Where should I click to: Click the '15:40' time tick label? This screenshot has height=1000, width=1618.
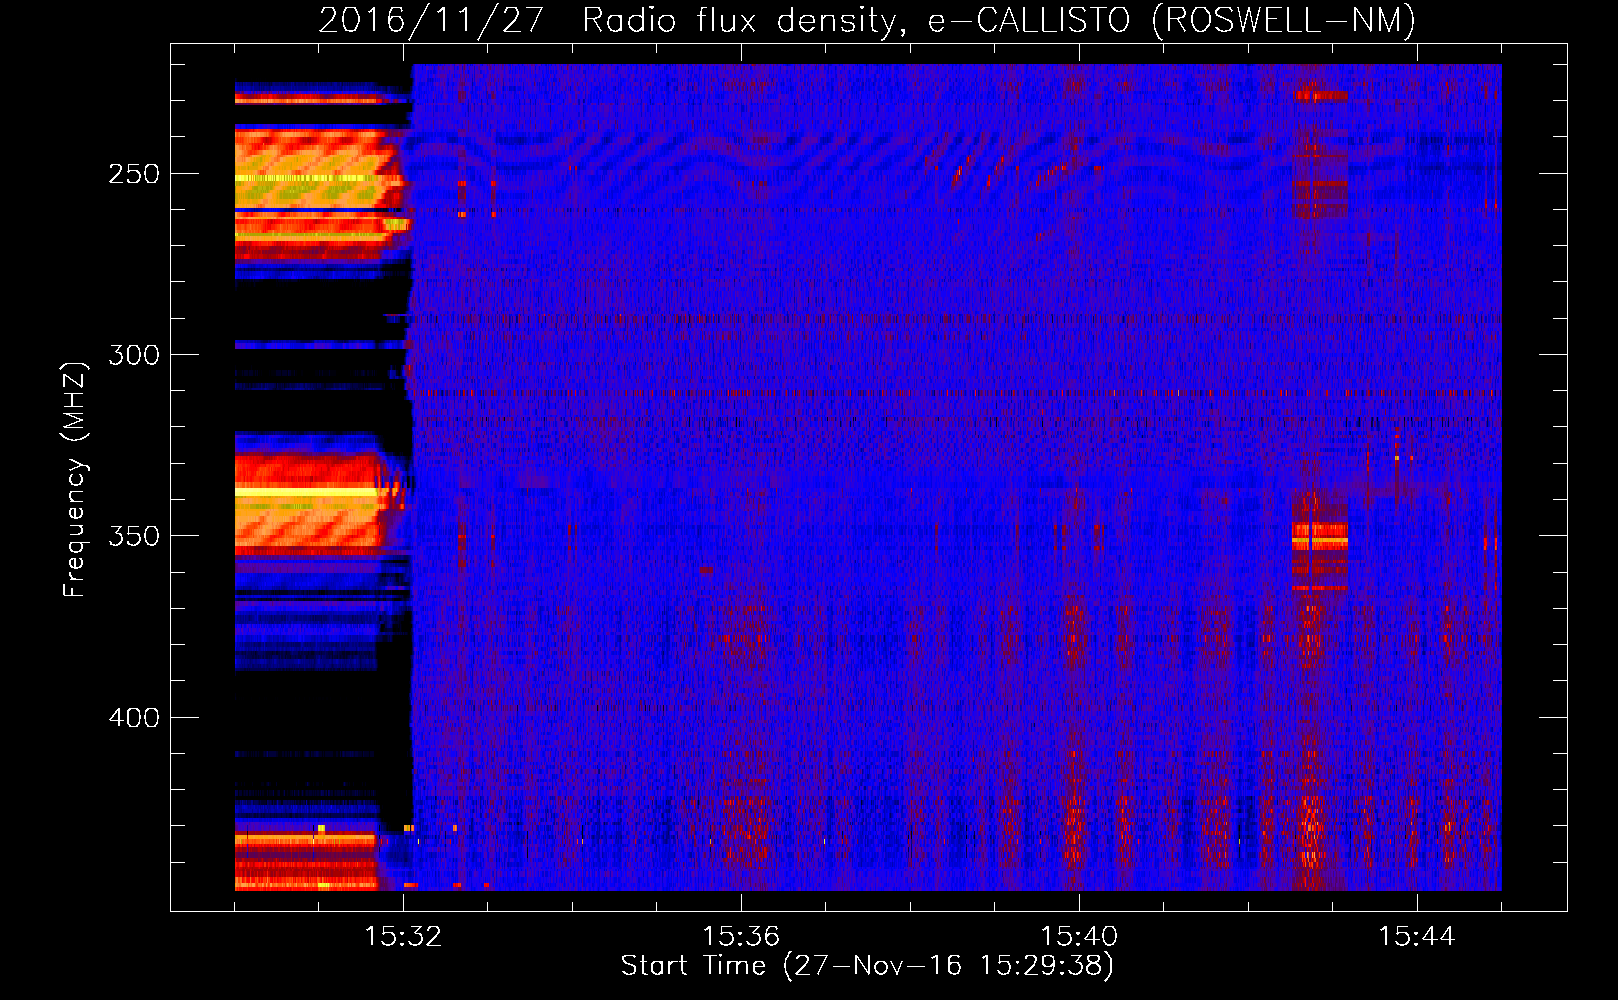click(x=1079, y=936)
